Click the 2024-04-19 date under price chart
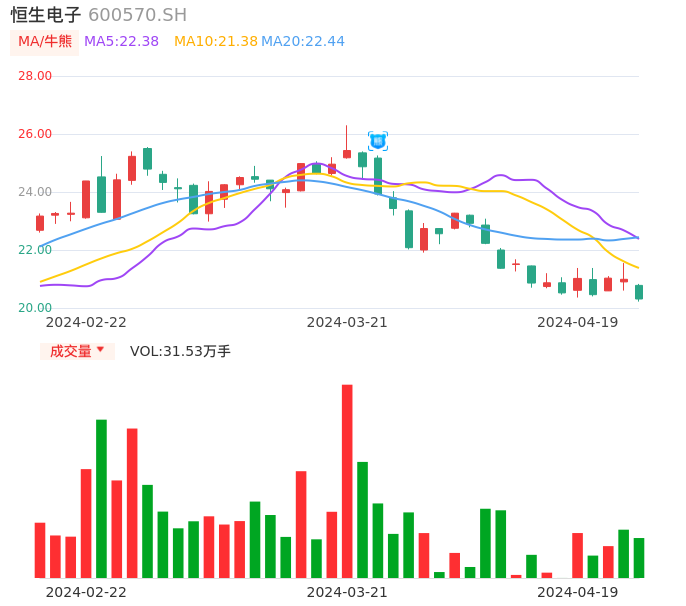 point(578,322)
